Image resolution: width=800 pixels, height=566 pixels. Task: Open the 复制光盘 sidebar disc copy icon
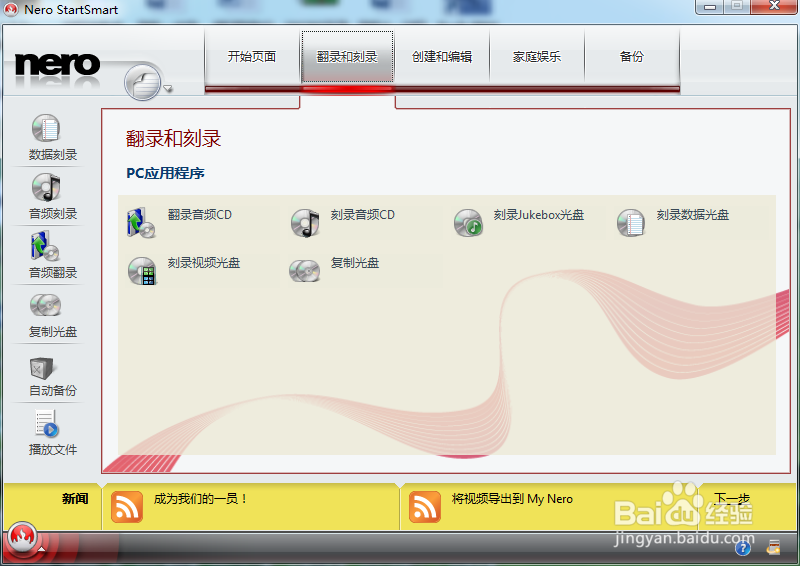[x=45, y=306]
